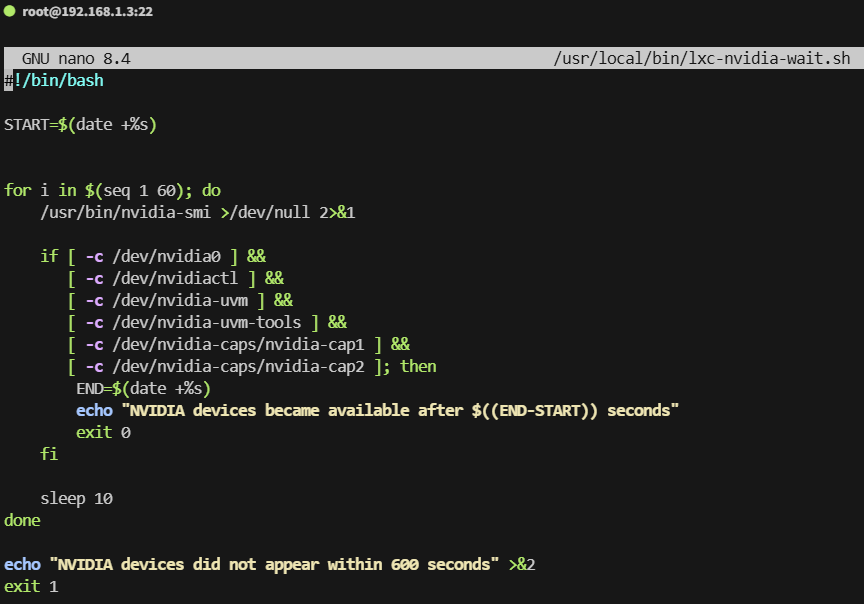Click the fi keyword
864x604 pixels.
(49, 454)
